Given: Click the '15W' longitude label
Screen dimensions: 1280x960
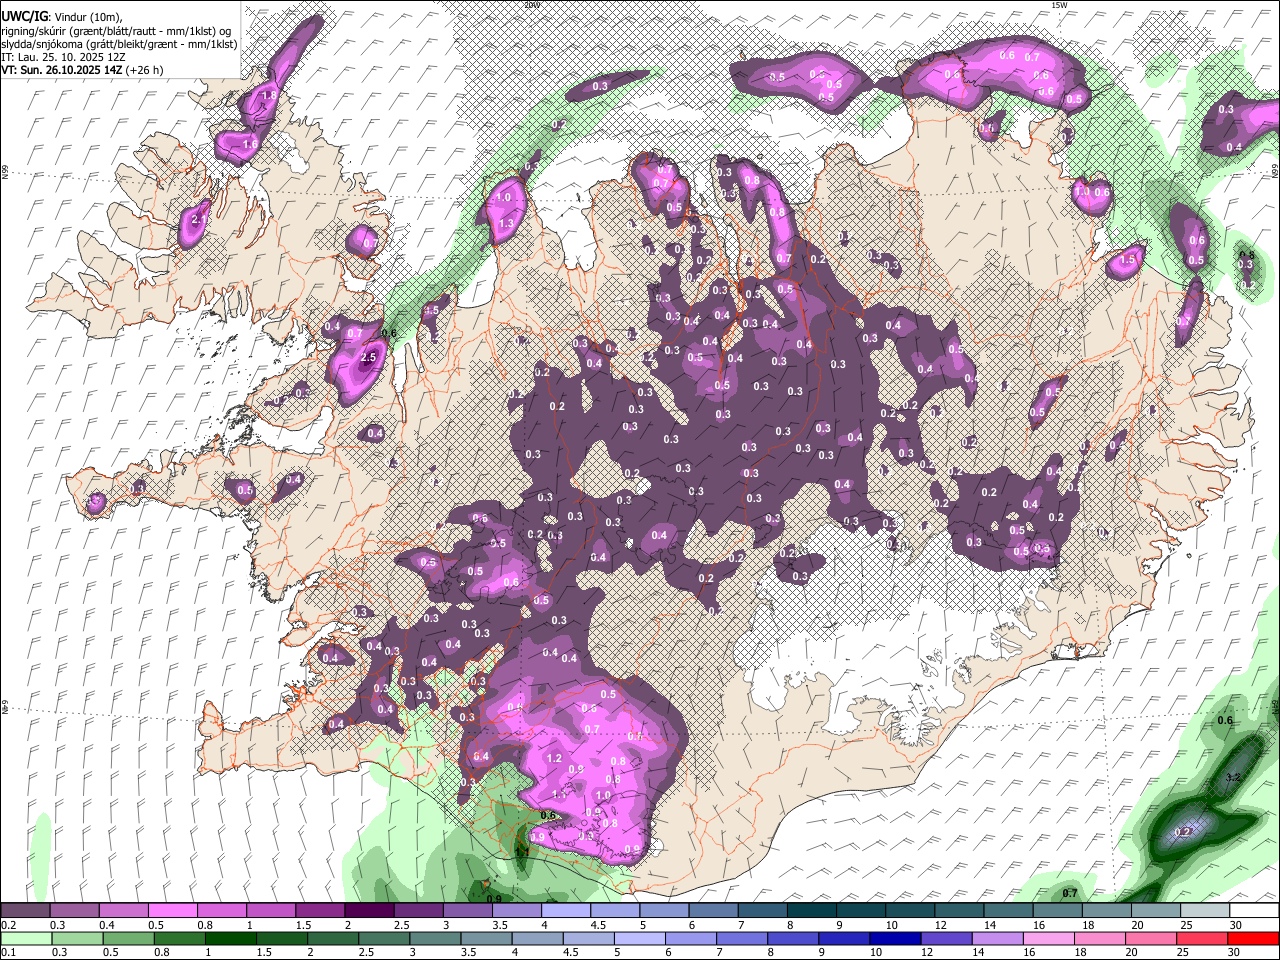Looking at the screenshot, I should pos(1060,5).
